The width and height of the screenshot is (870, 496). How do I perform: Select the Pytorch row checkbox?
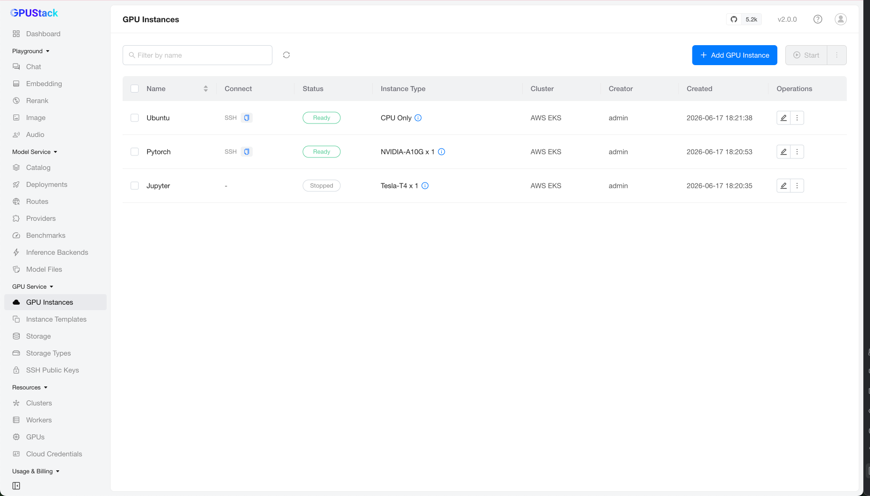pyautogui.click(x=134, y=151)
